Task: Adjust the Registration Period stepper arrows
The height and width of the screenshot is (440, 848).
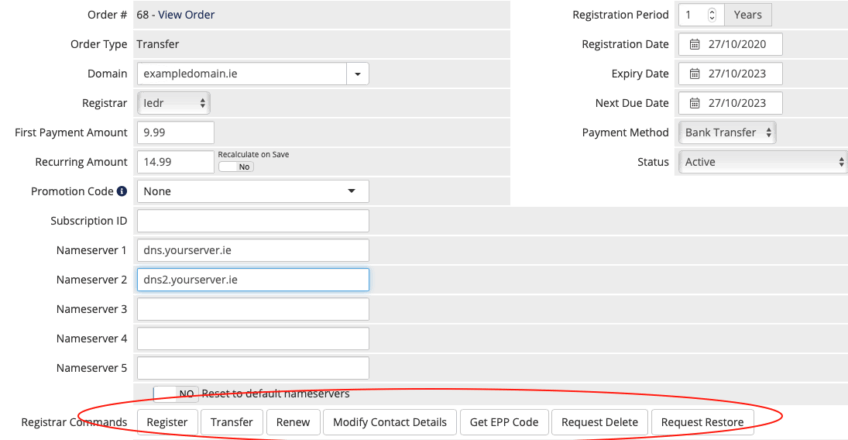Action: 712,15
